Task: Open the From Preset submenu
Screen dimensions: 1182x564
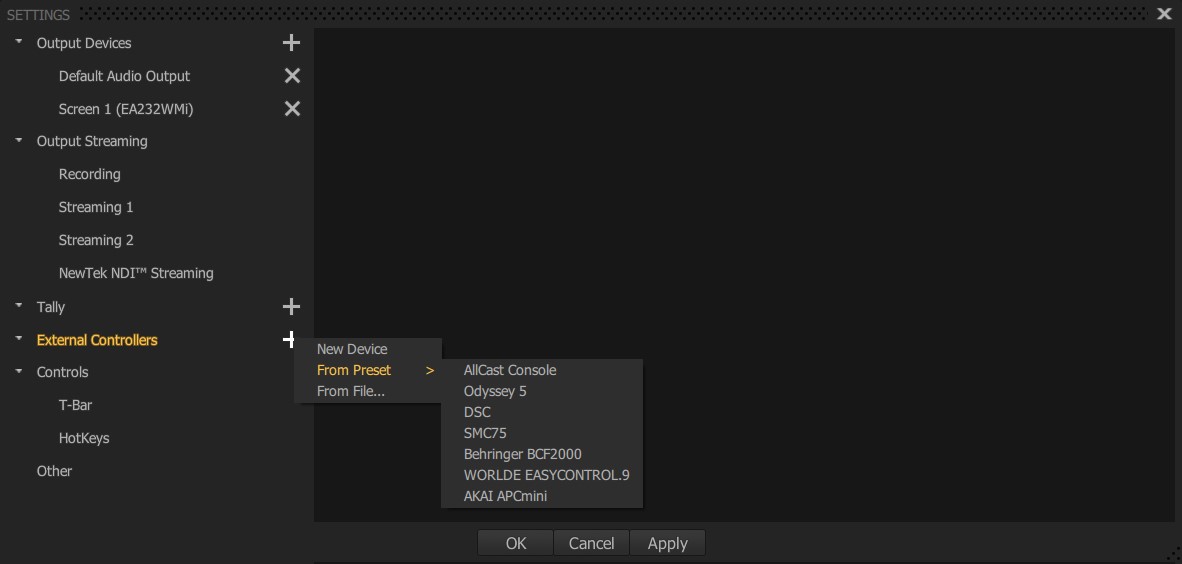Action: pyautogui.click(x=368, y=370)
